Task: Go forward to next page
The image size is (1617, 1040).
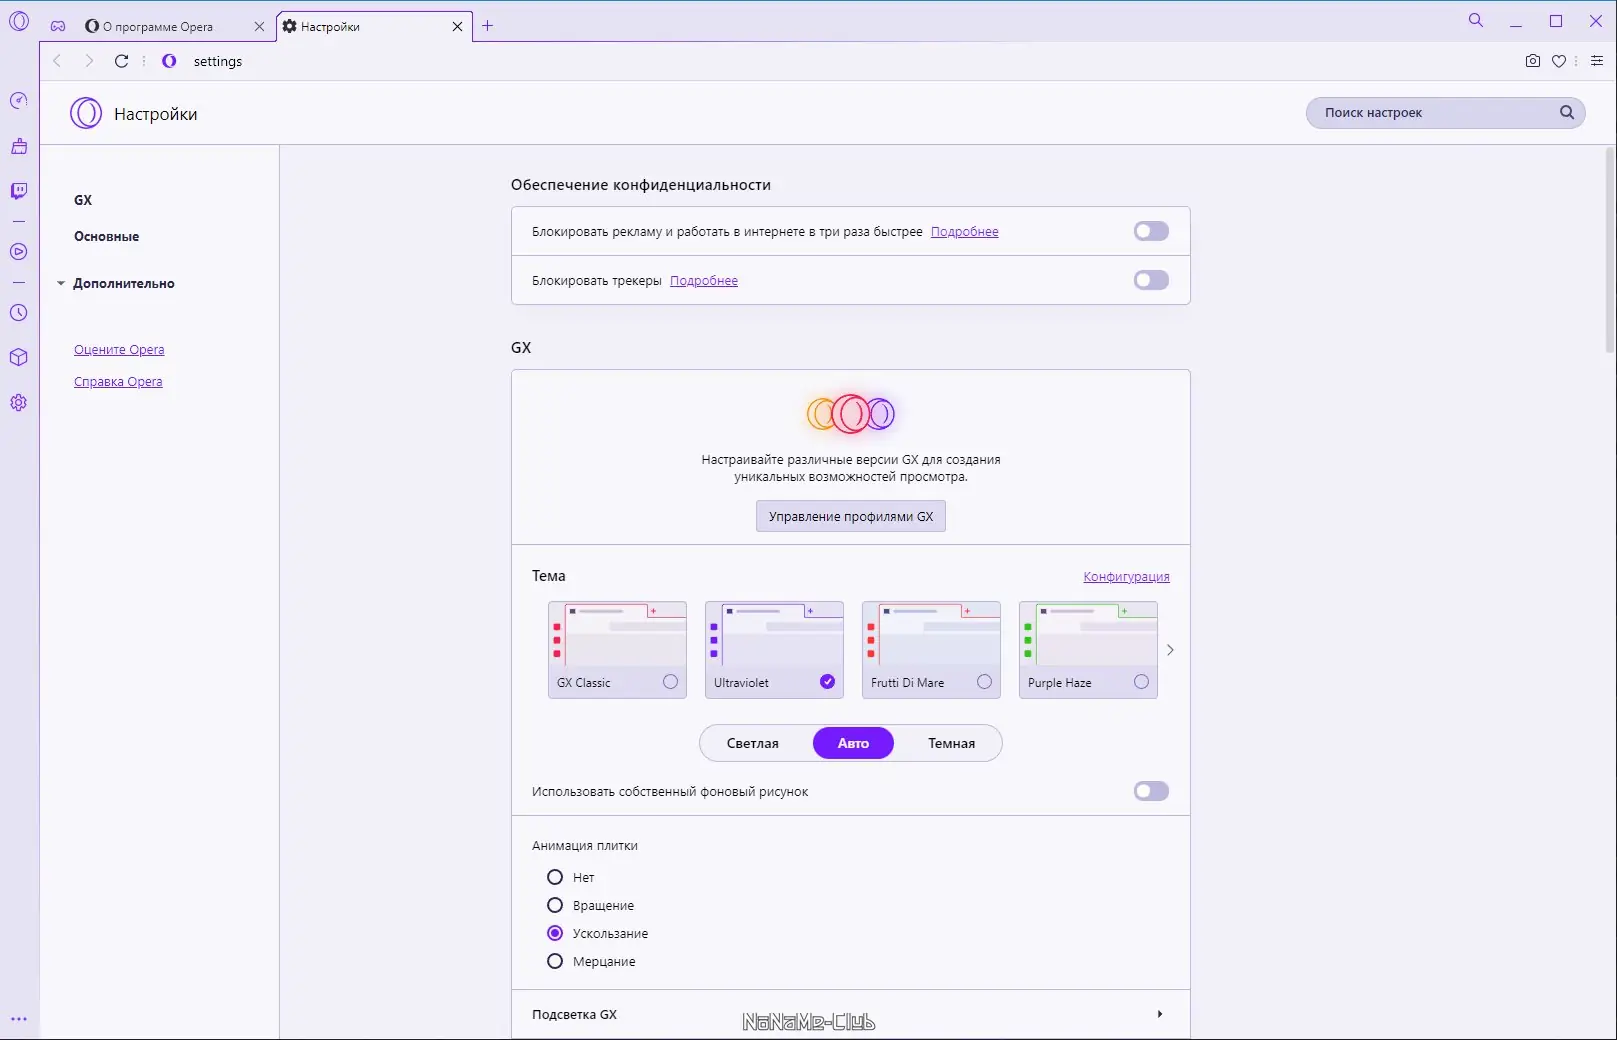Action: 89,61
